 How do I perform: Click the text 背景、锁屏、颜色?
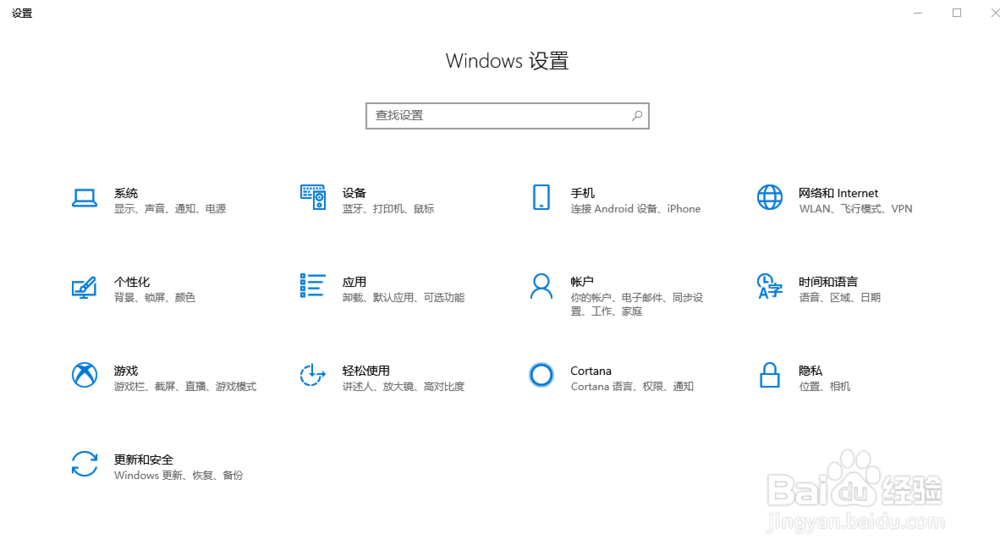click(155, 298)
